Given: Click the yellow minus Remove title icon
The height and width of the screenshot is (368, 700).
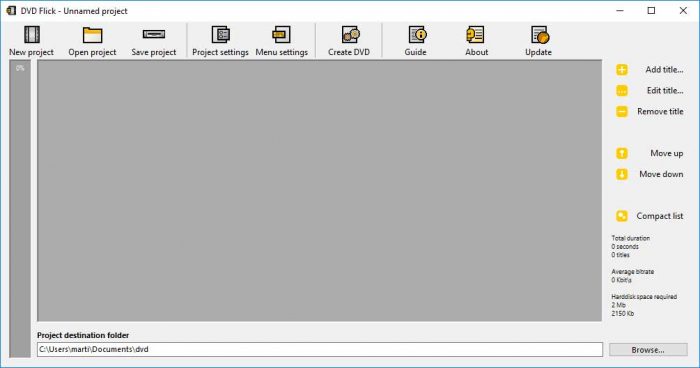Looking at the screenshot, I should tap(621, 112).
